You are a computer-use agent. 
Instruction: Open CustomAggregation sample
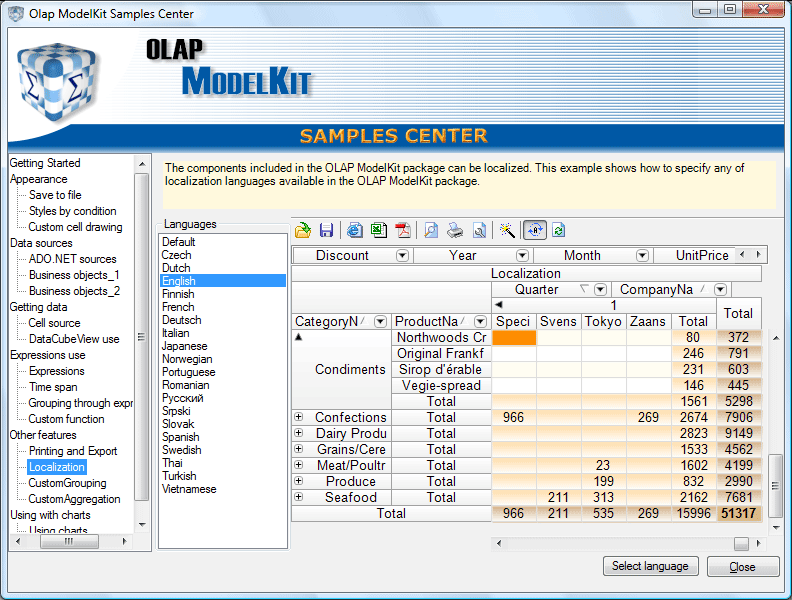(x=74, y=499)
